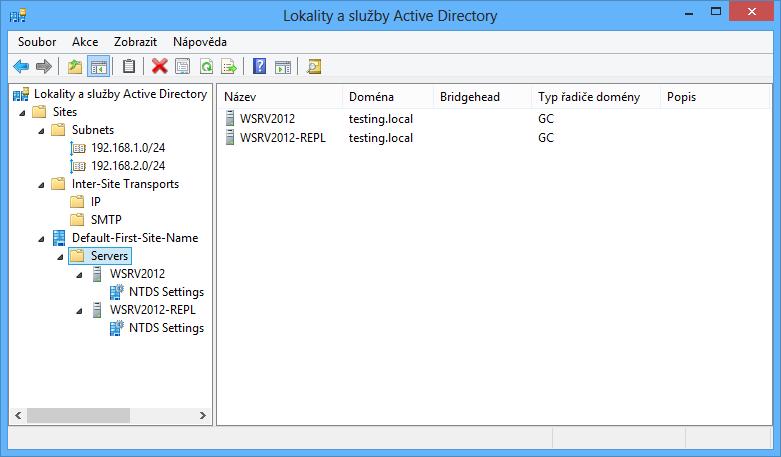The height and width of the screenshot is (457, 781).
Task: Click the Default-First-Site-Name site icon
Action: pyautogui.click(x=59, y=238)
